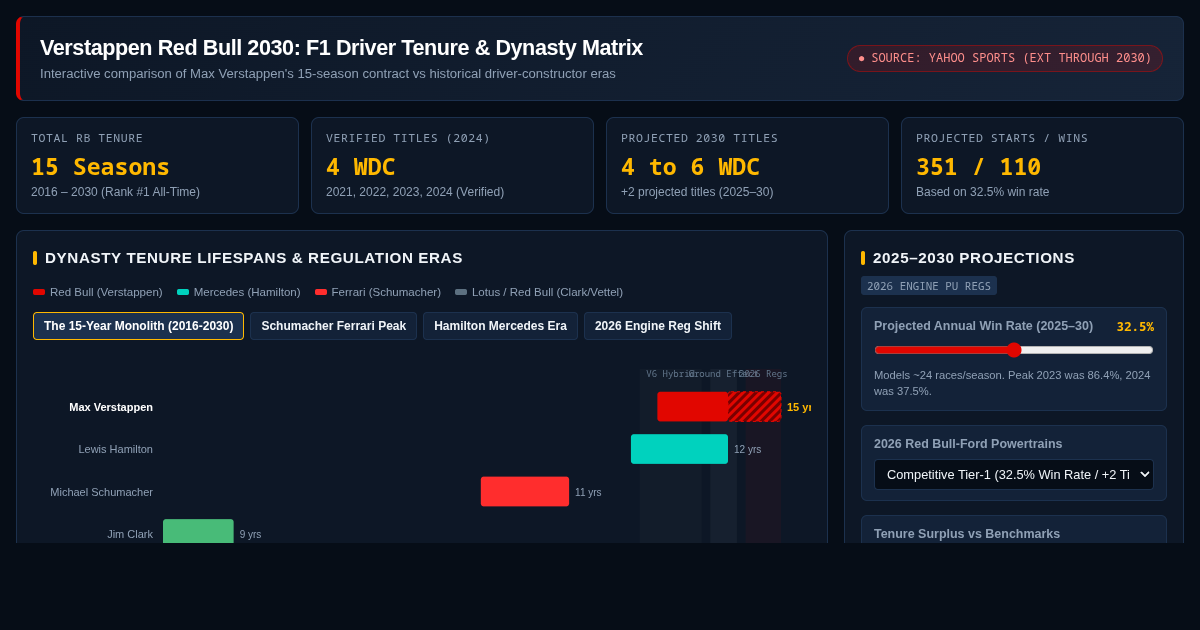Click the Source: Yahoo Sports badge
The width and height of the screenshot is (1200, 630).
(1005, 58)
